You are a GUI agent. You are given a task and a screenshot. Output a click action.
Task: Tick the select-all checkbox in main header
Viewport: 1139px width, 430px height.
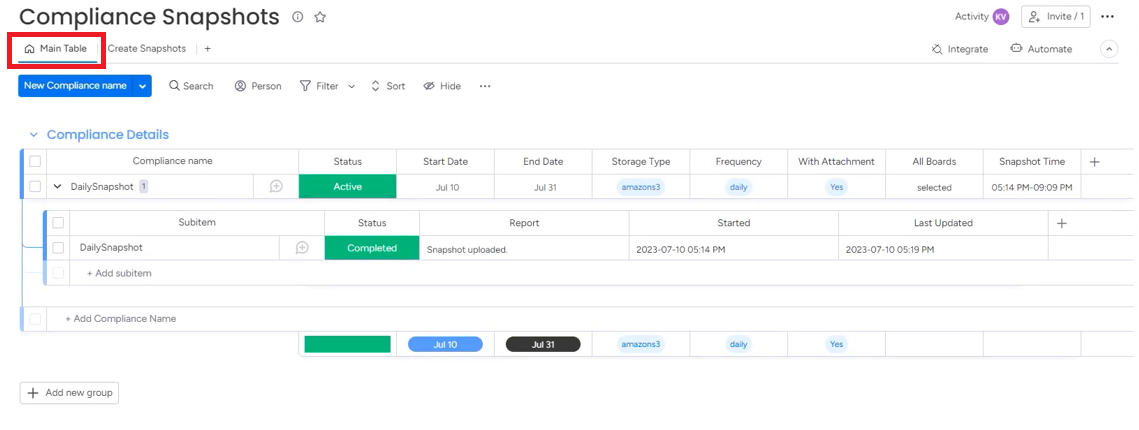coord(35,161)
